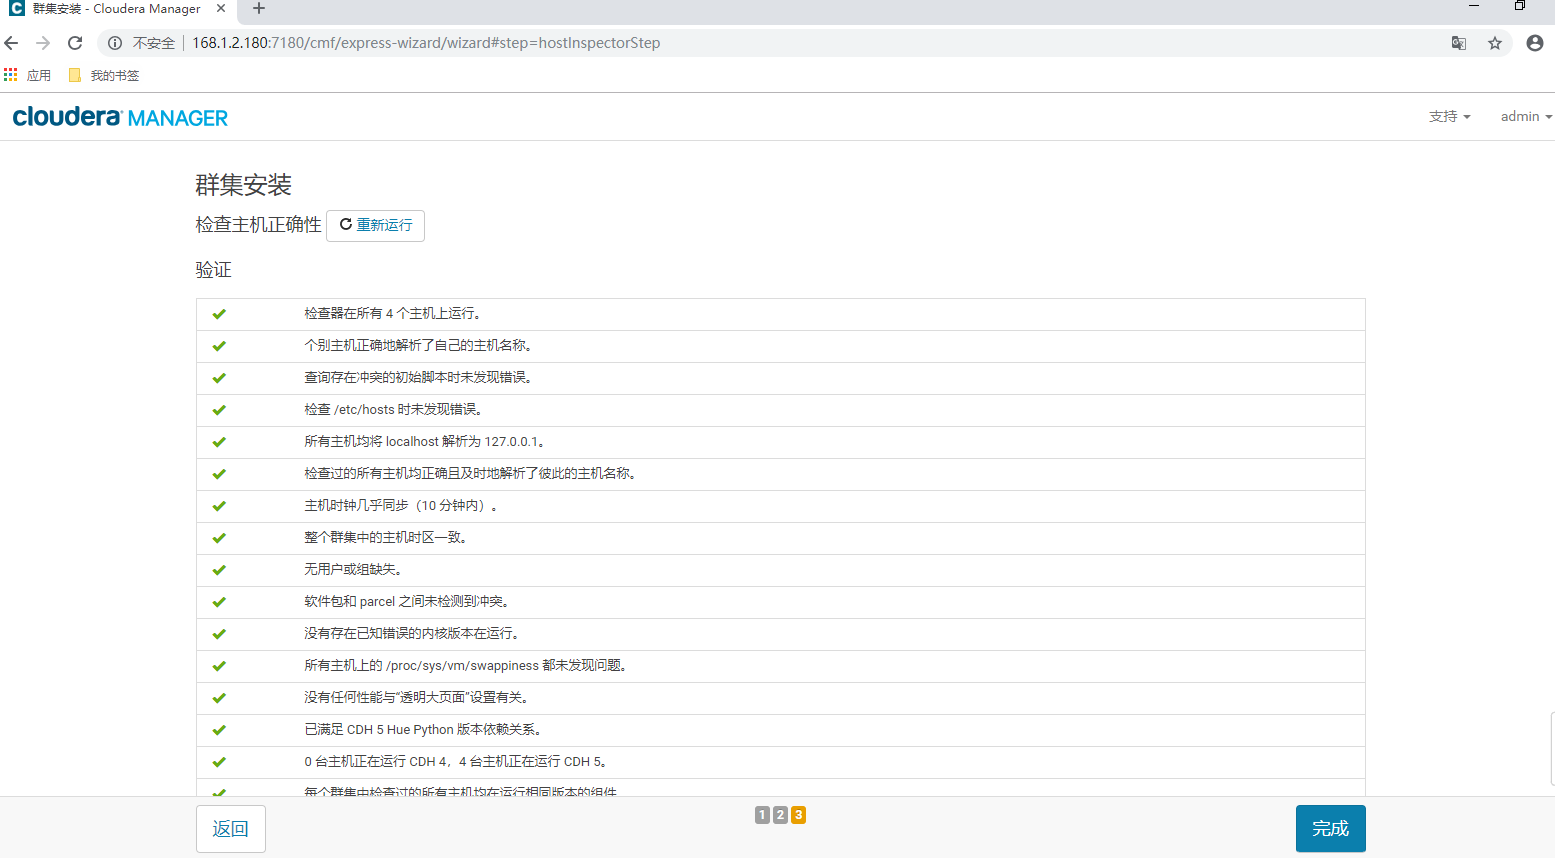Select text 已满足 CDH 5 Hue Python 版本依赖关系
Viewport: 1555px width, 858px height.
point(424,730)
